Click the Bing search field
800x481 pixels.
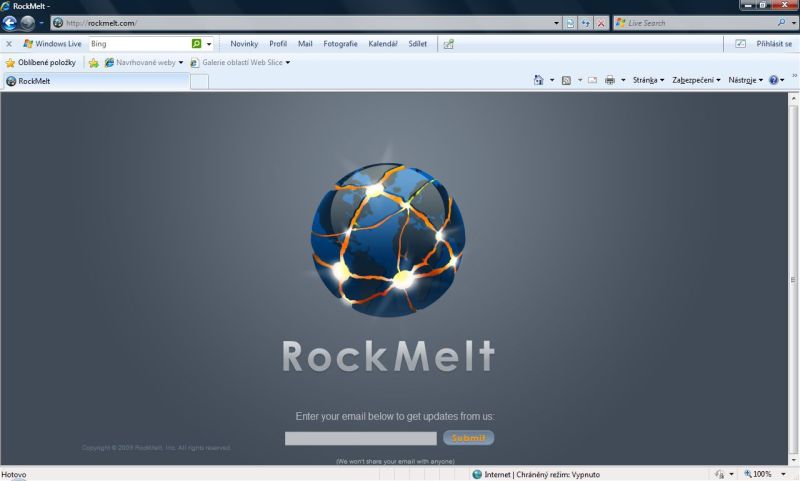(140, 44)
